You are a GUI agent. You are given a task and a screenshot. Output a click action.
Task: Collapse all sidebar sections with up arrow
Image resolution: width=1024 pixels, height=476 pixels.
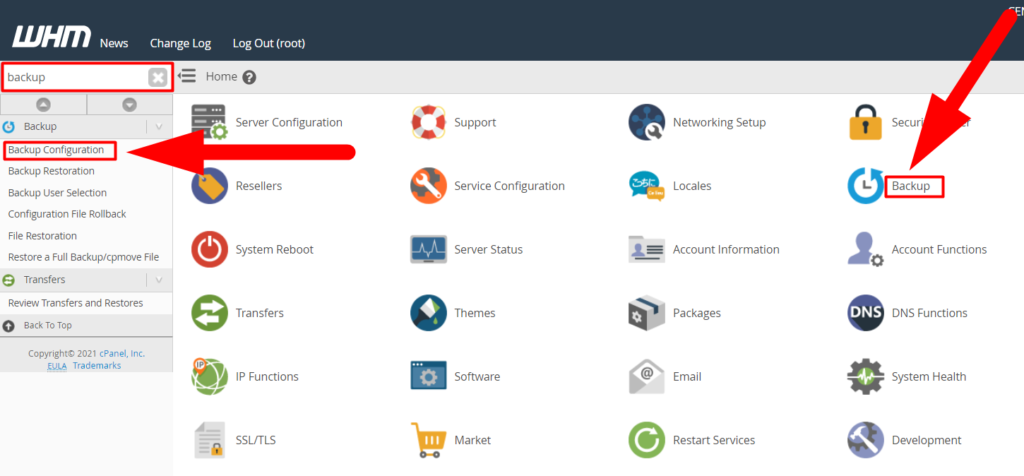[x=43, y=104]
